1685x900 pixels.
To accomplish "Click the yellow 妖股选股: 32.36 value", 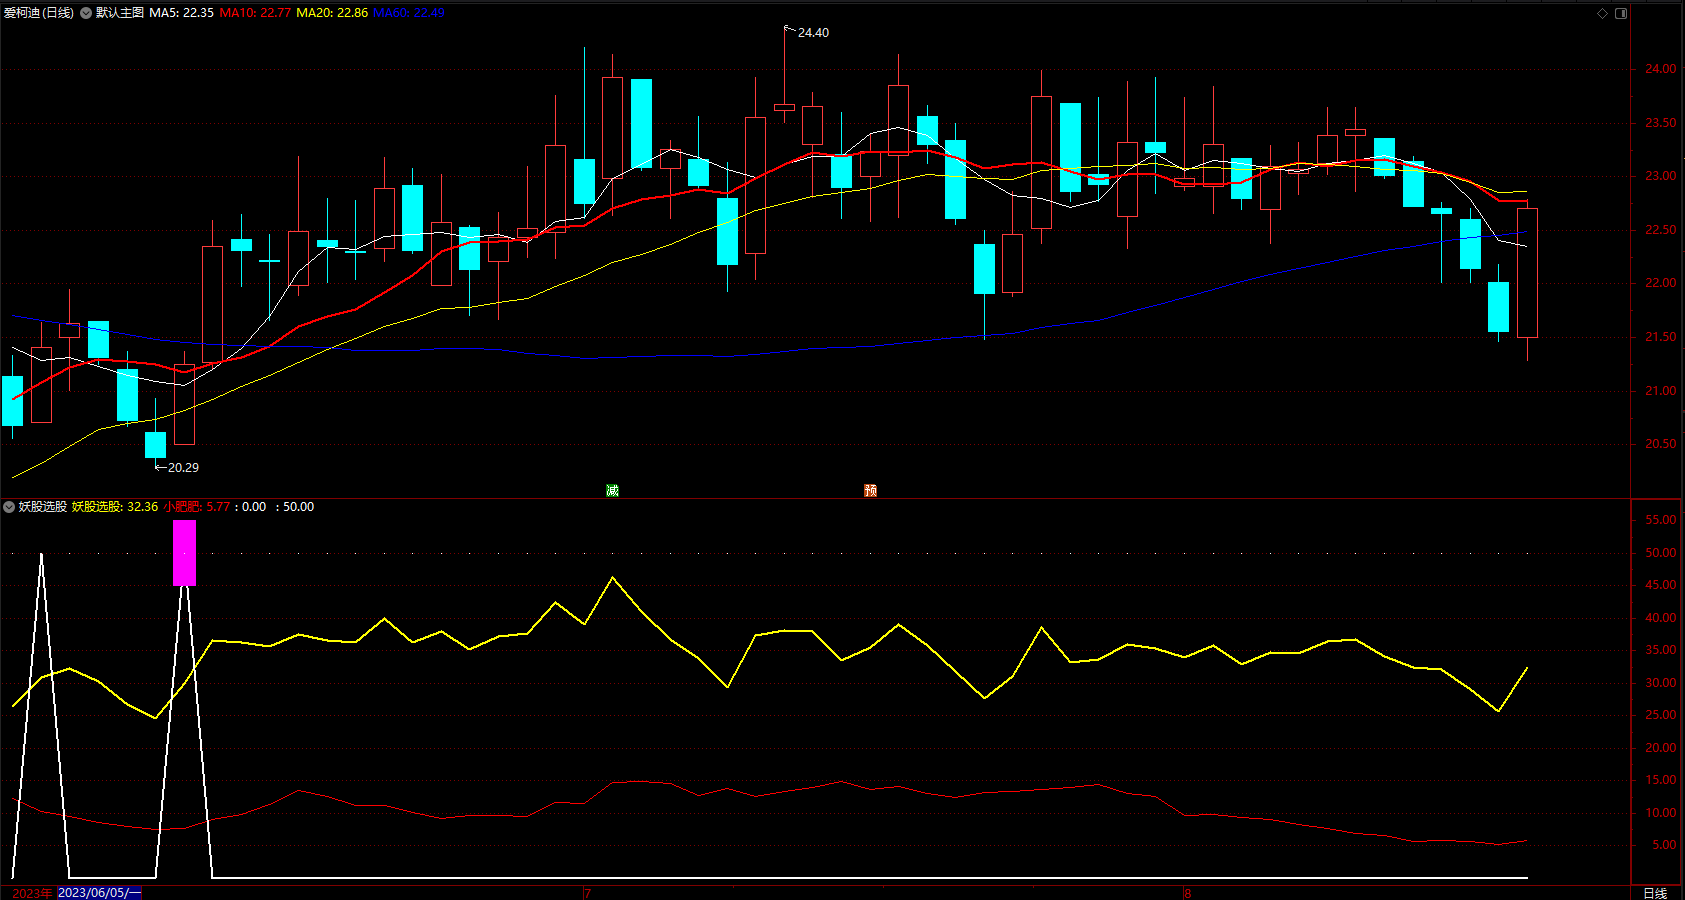I will click(115, 507).
